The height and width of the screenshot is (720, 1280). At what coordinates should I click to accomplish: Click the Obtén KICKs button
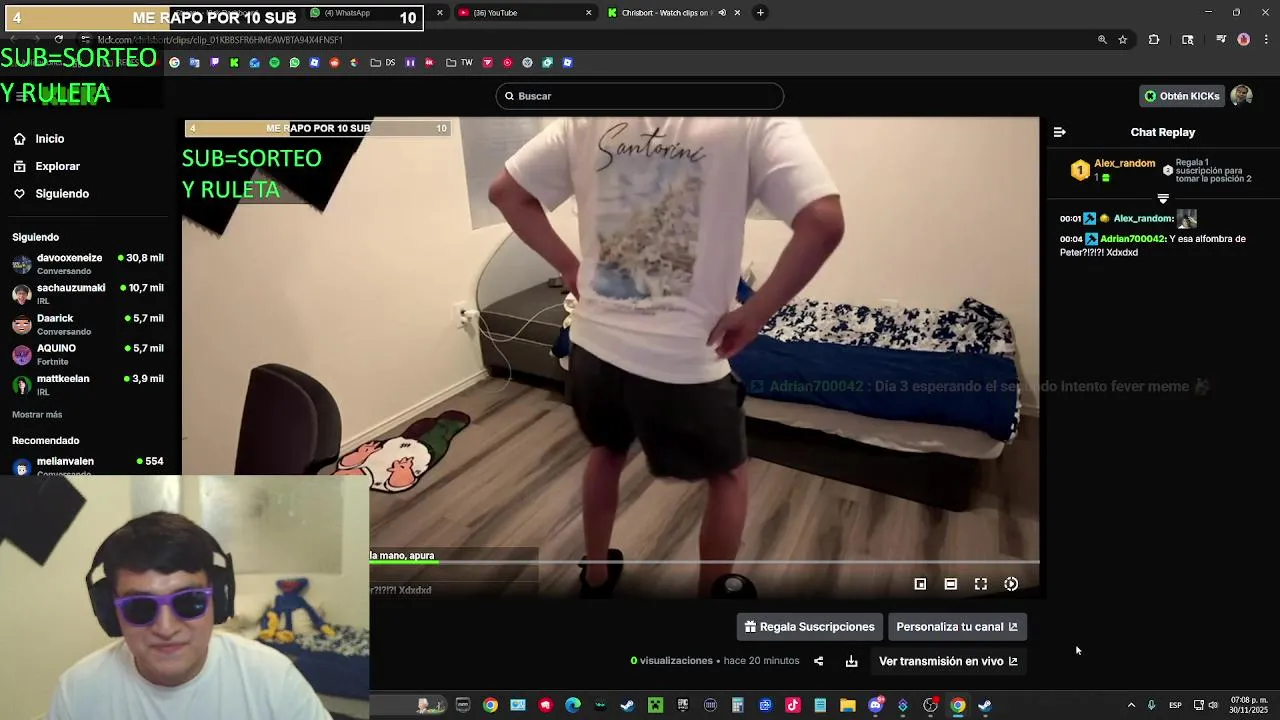pos(1181,96)
